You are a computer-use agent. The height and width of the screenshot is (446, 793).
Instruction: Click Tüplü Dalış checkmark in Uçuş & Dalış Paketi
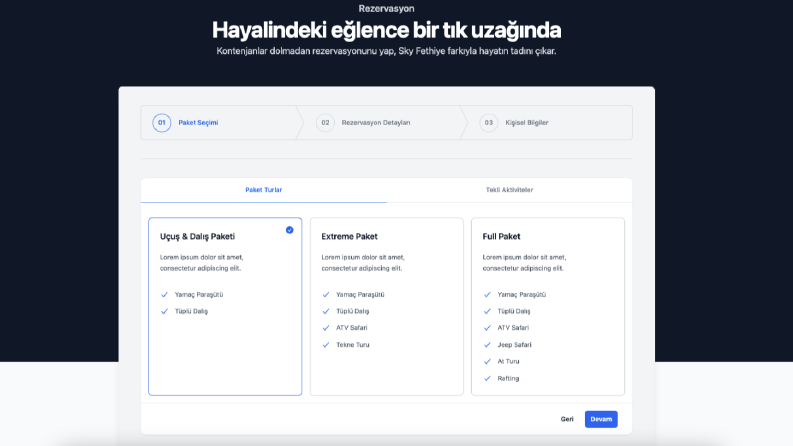pos(164,311)
